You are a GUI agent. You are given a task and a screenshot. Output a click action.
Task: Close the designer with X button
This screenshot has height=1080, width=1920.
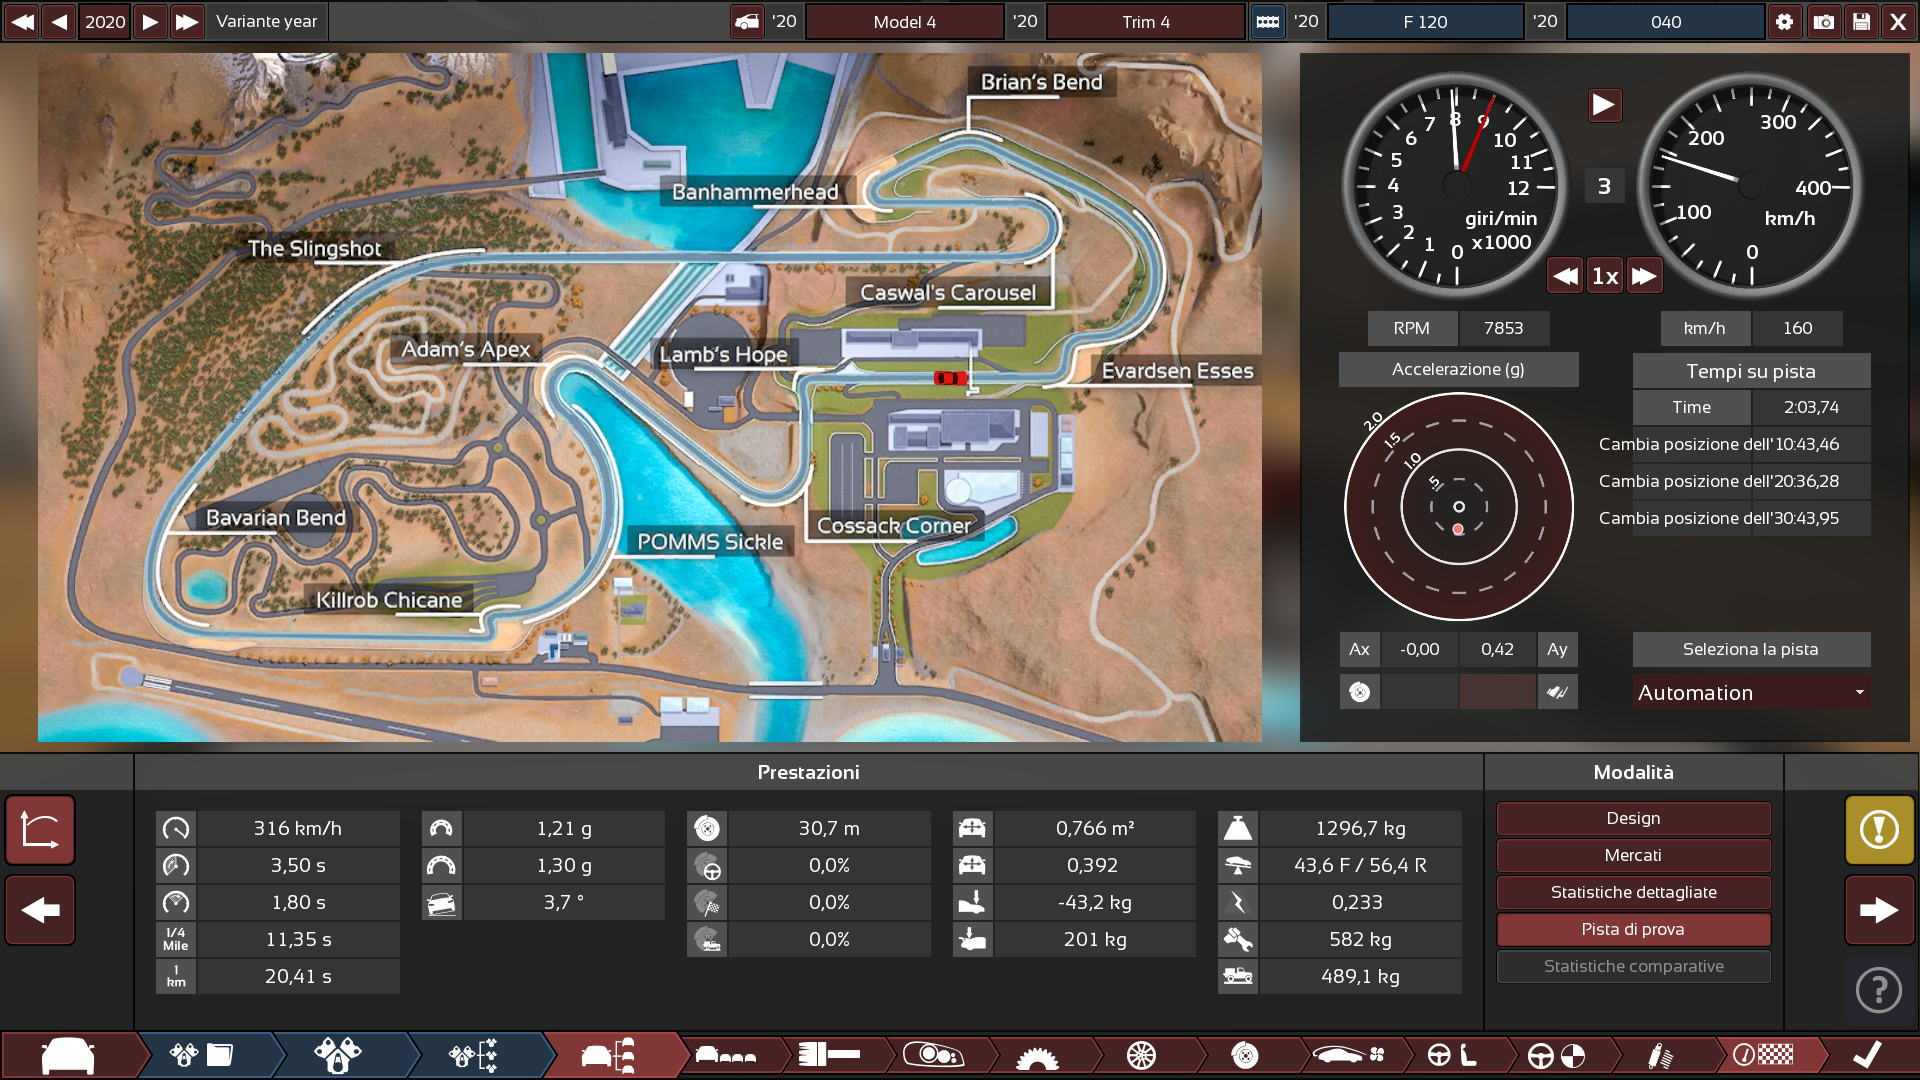click(1898, 21)
